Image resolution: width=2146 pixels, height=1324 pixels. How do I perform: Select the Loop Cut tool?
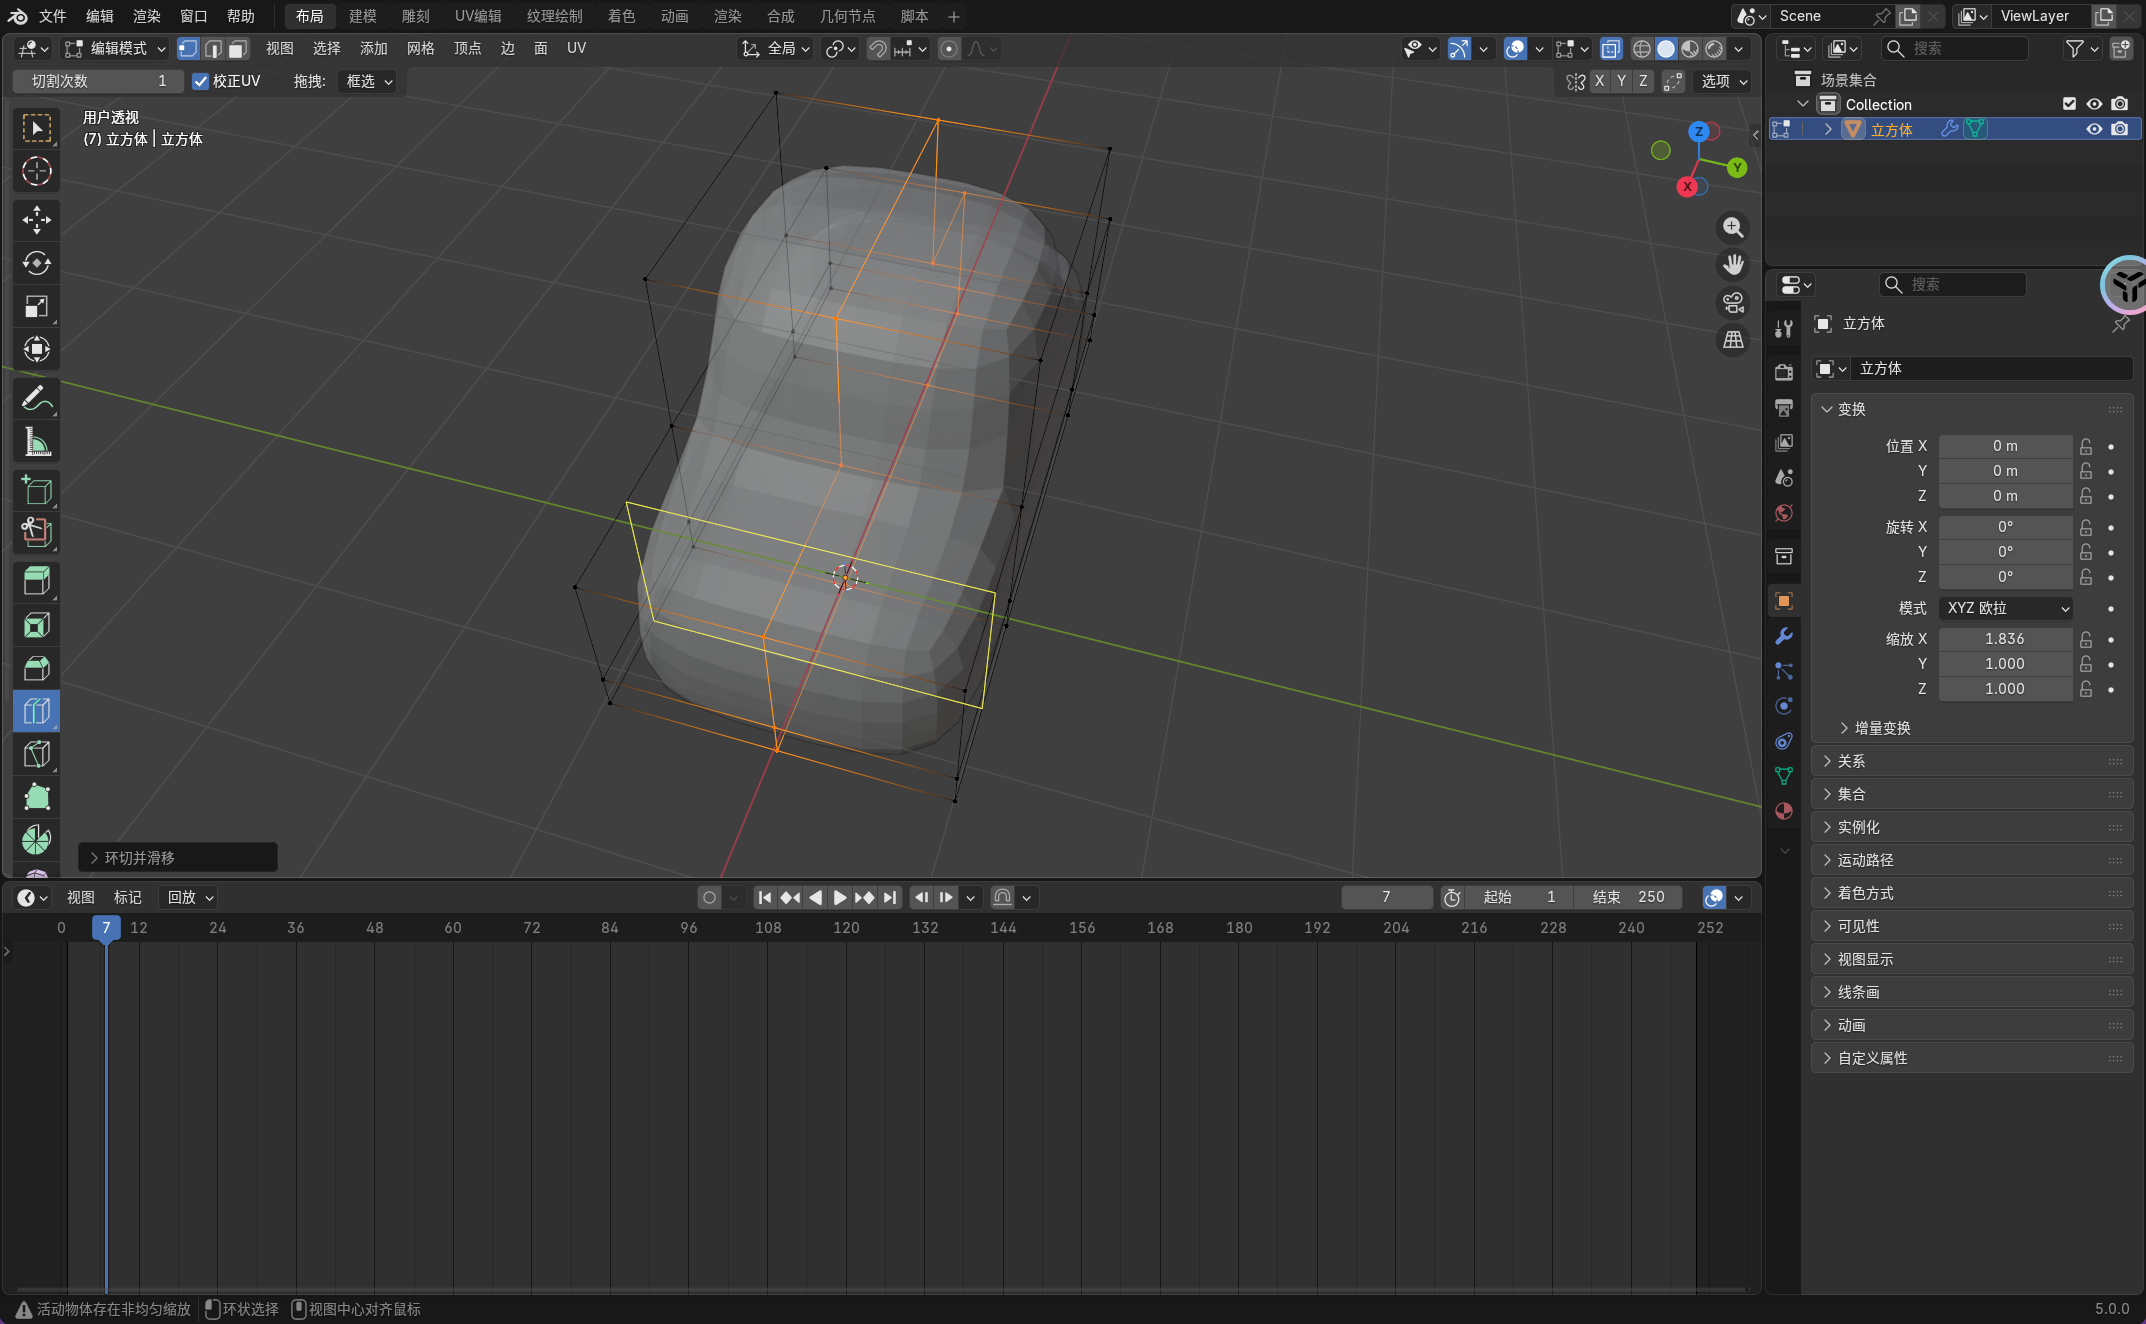coord(37,711)
